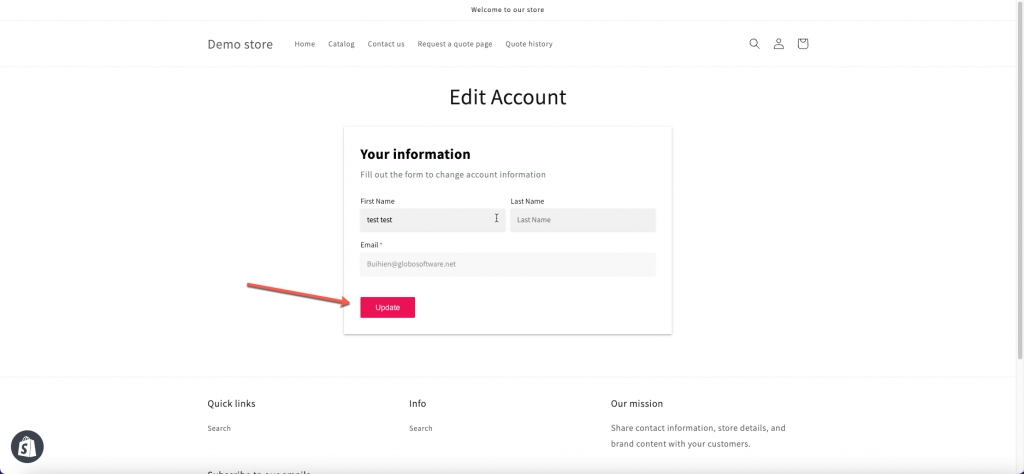Click the Demo store logo text
The image size is (1024, 474).
pyautogui.click(x=240, y=44)
